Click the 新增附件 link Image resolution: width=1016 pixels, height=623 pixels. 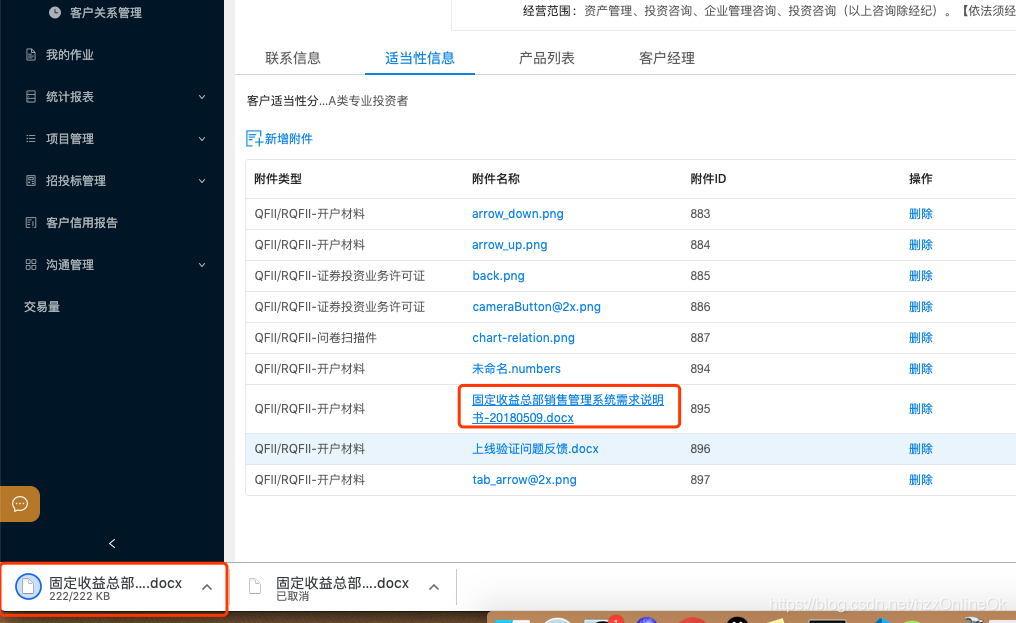288,139
